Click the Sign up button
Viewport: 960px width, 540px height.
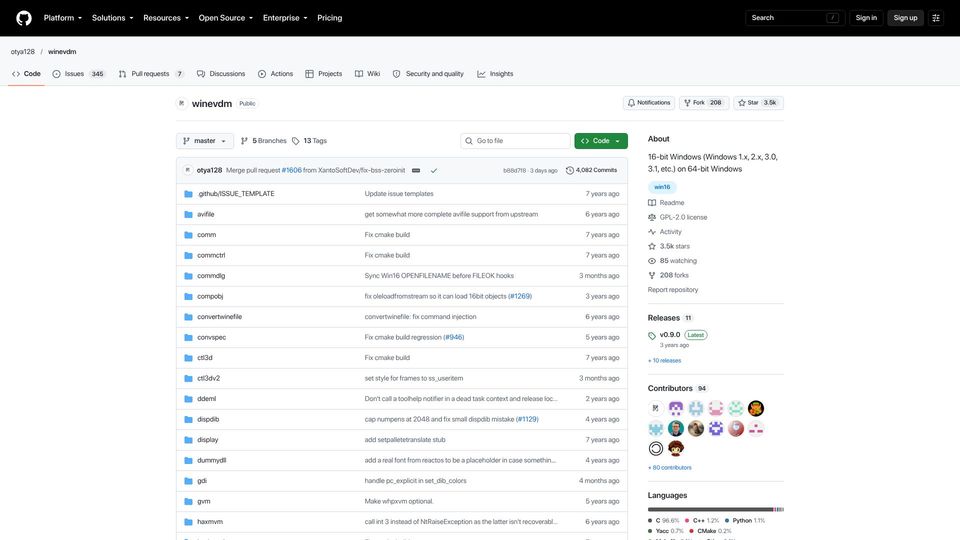click(x=905, y=18)
